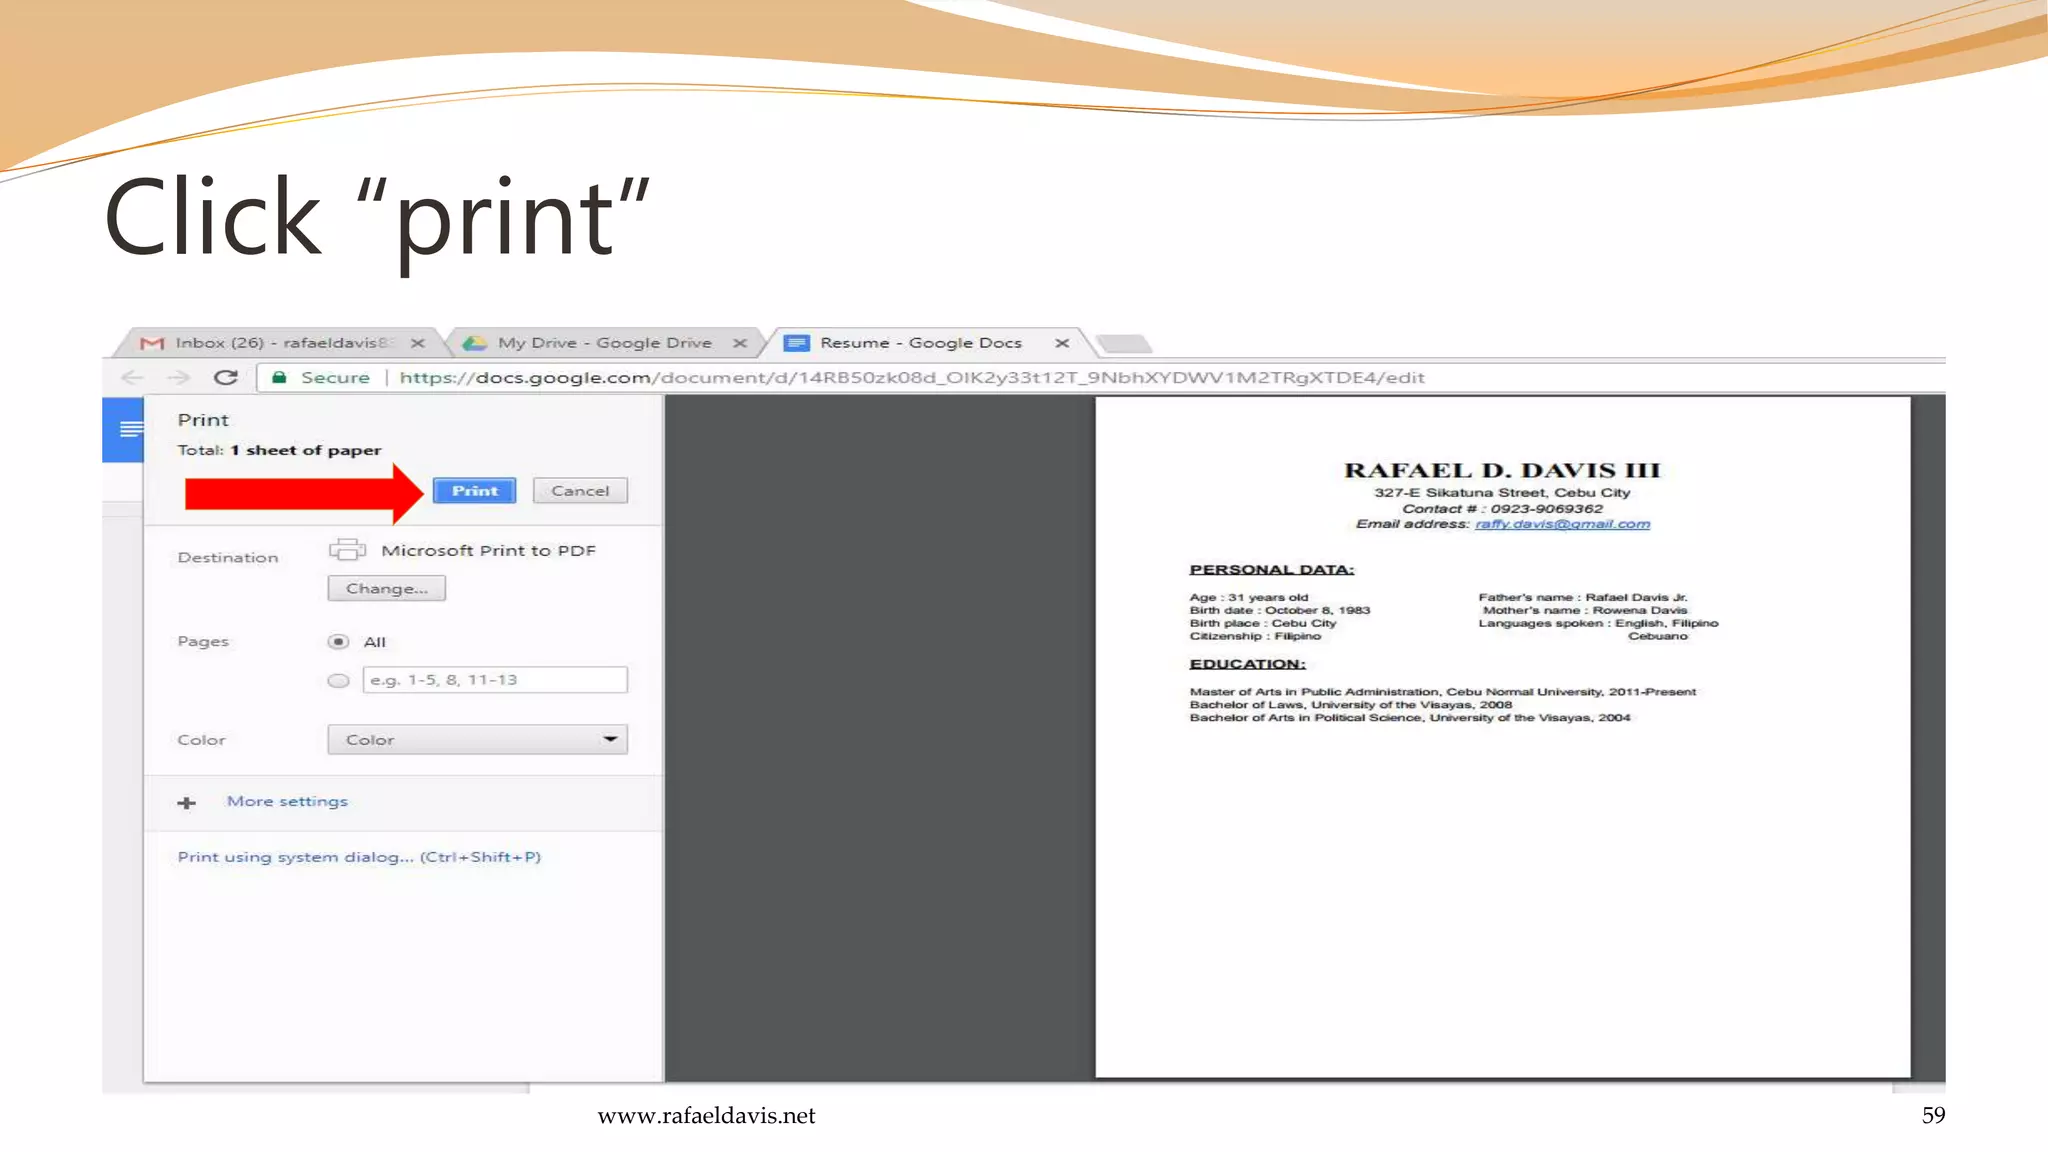This screenshot has height=1152, width=2048.
Task: Click the Secure padlock icon
Action: [x=280, y=377]
